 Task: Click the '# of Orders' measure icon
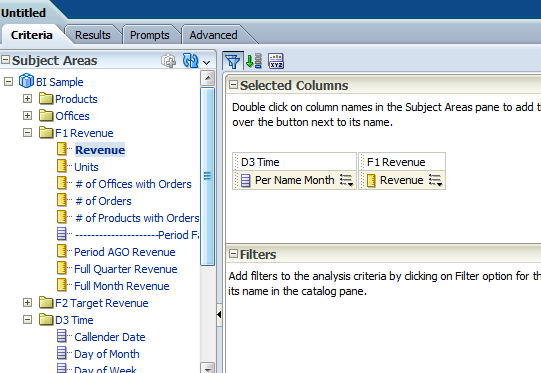pyautogui.click(x=62, y=200)
